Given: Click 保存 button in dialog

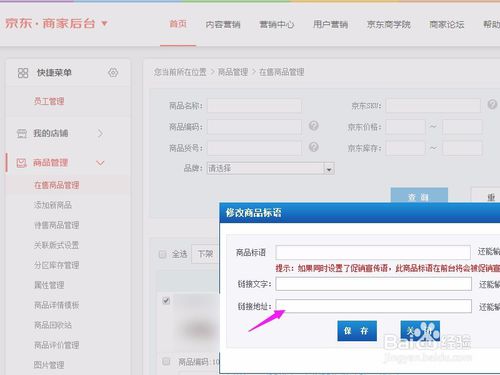Looking at the screenshot, I should point(357,331).
